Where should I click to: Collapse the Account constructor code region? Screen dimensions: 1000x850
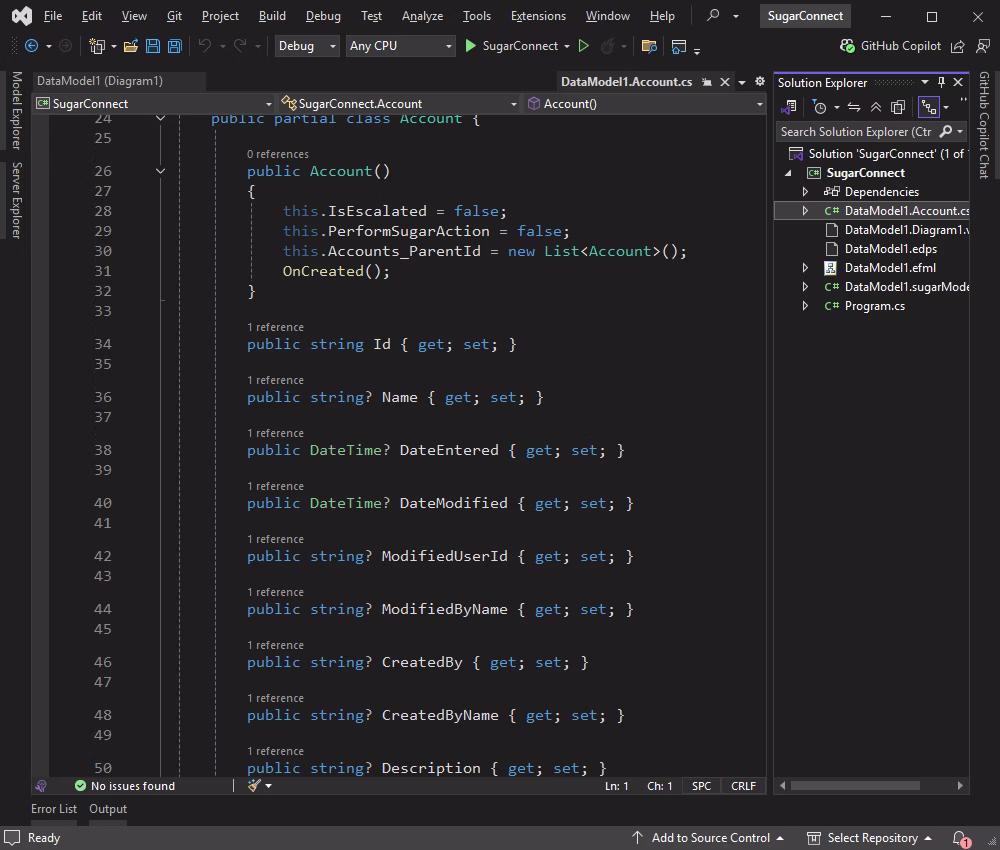click(159, 171)
